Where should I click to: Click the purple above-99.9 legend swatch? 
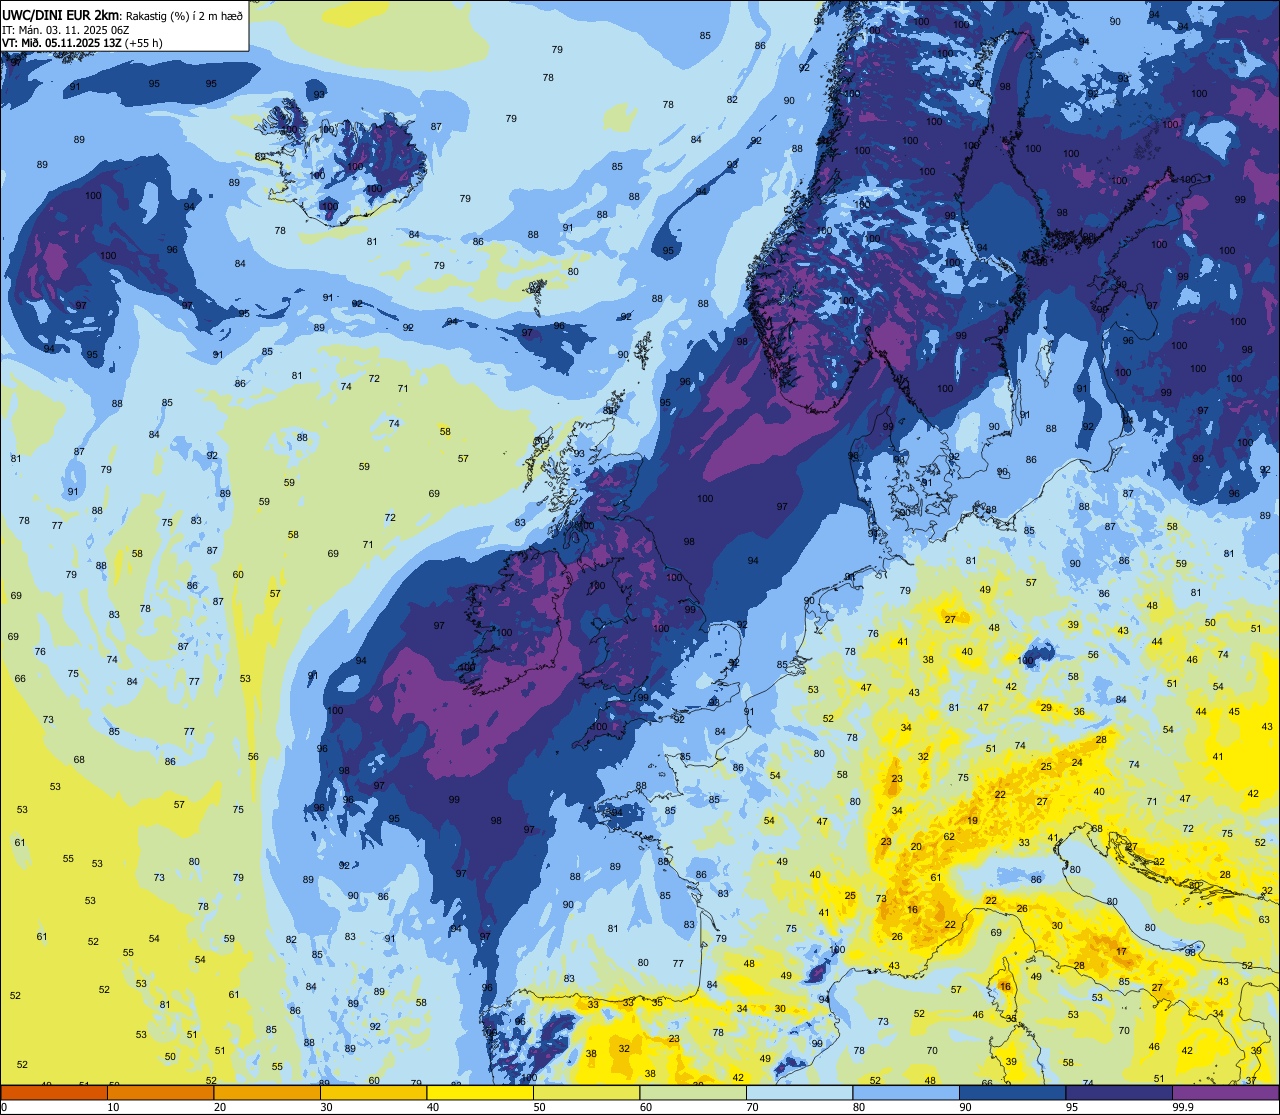click(1225, 1093)
